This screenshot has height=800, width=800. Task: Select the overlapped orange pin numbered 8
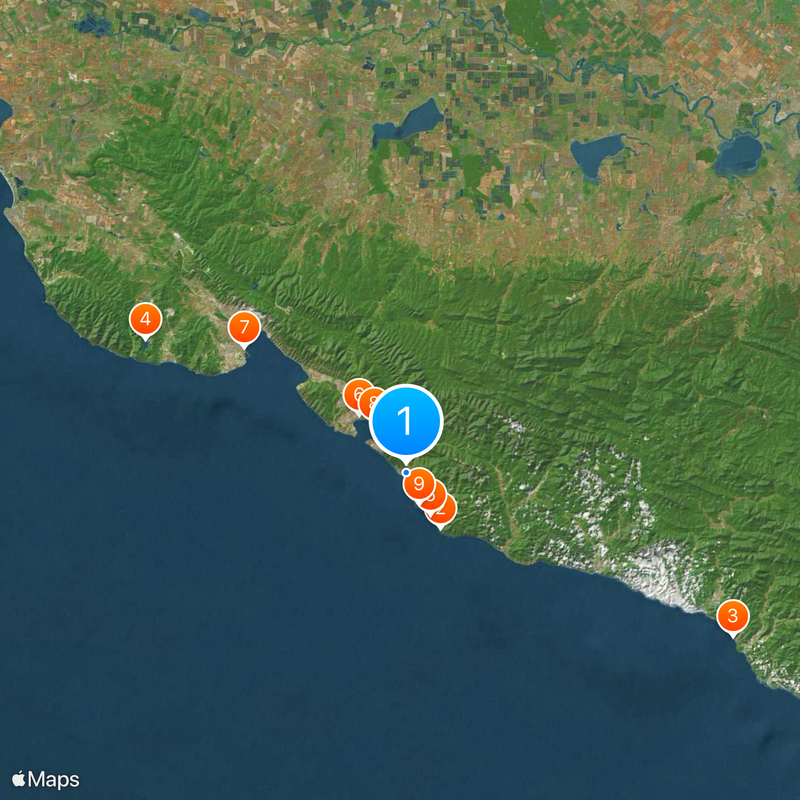click(x=369, y=403)
